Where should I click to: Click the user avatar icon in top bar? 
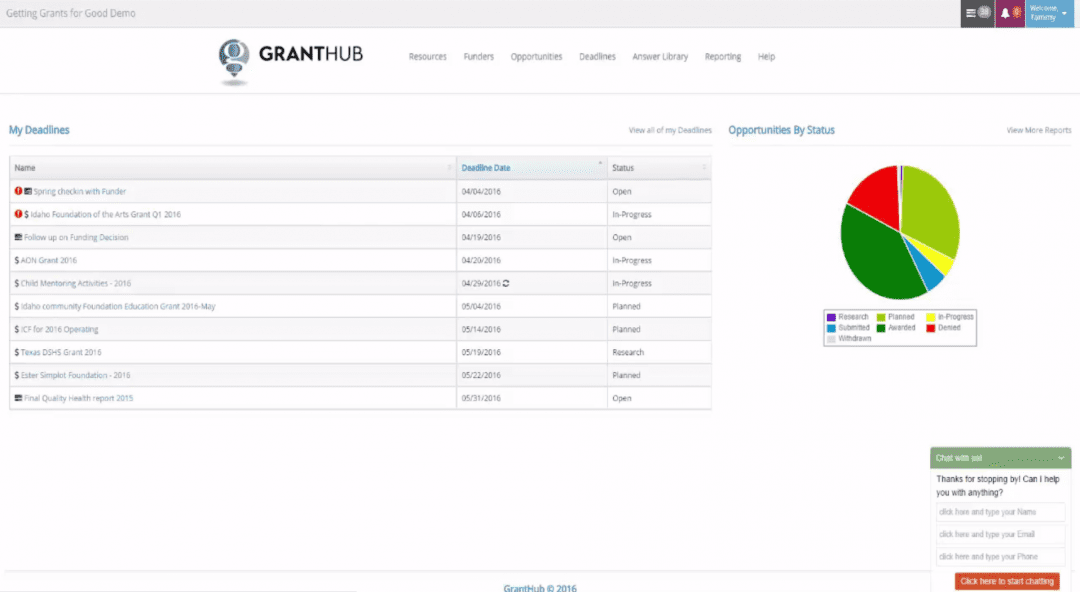(x=1017, y=12)
